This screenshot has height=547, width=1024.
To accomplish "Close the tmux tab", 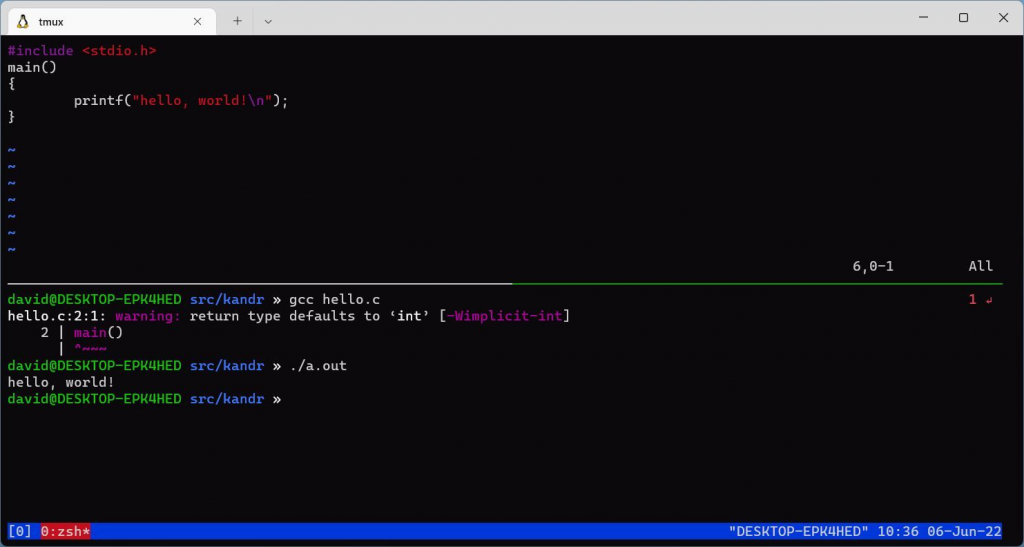I will [x=197, y=22].
